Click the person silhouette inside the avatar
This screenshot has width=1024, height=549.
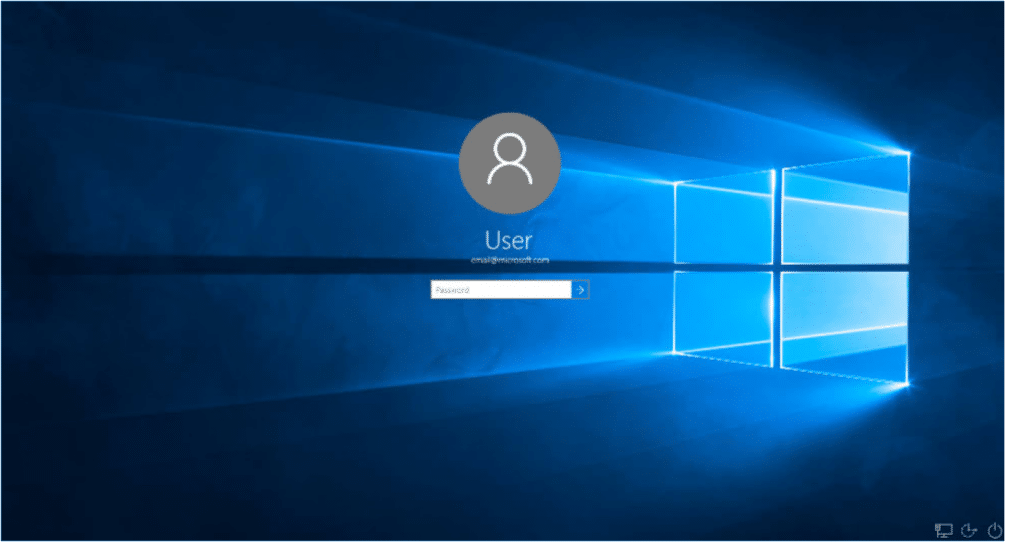click(x=509, y=160)
